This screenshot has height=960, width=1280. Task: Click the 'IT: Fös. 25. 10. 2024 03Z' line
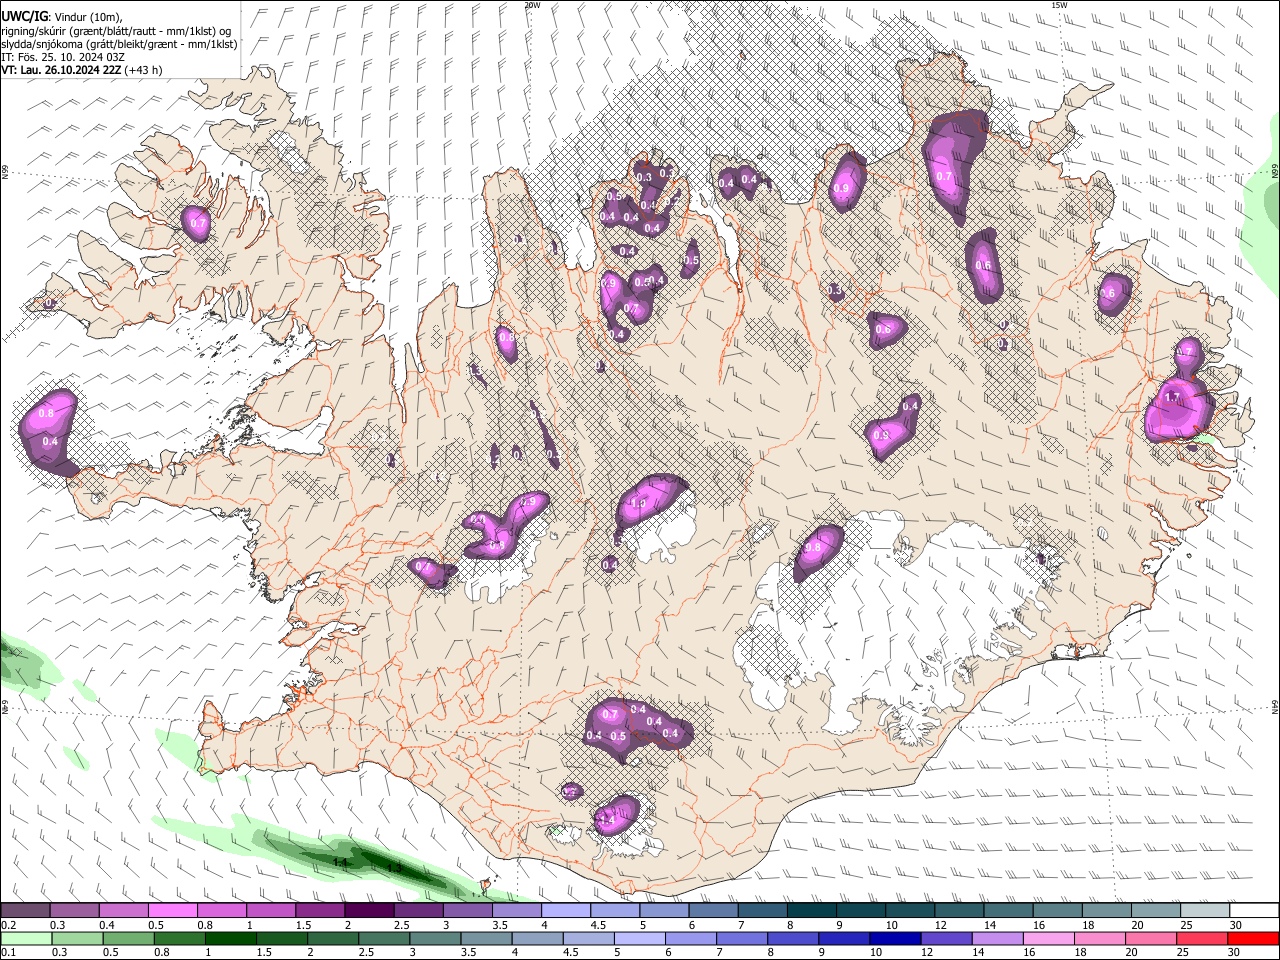click(63, 57)
